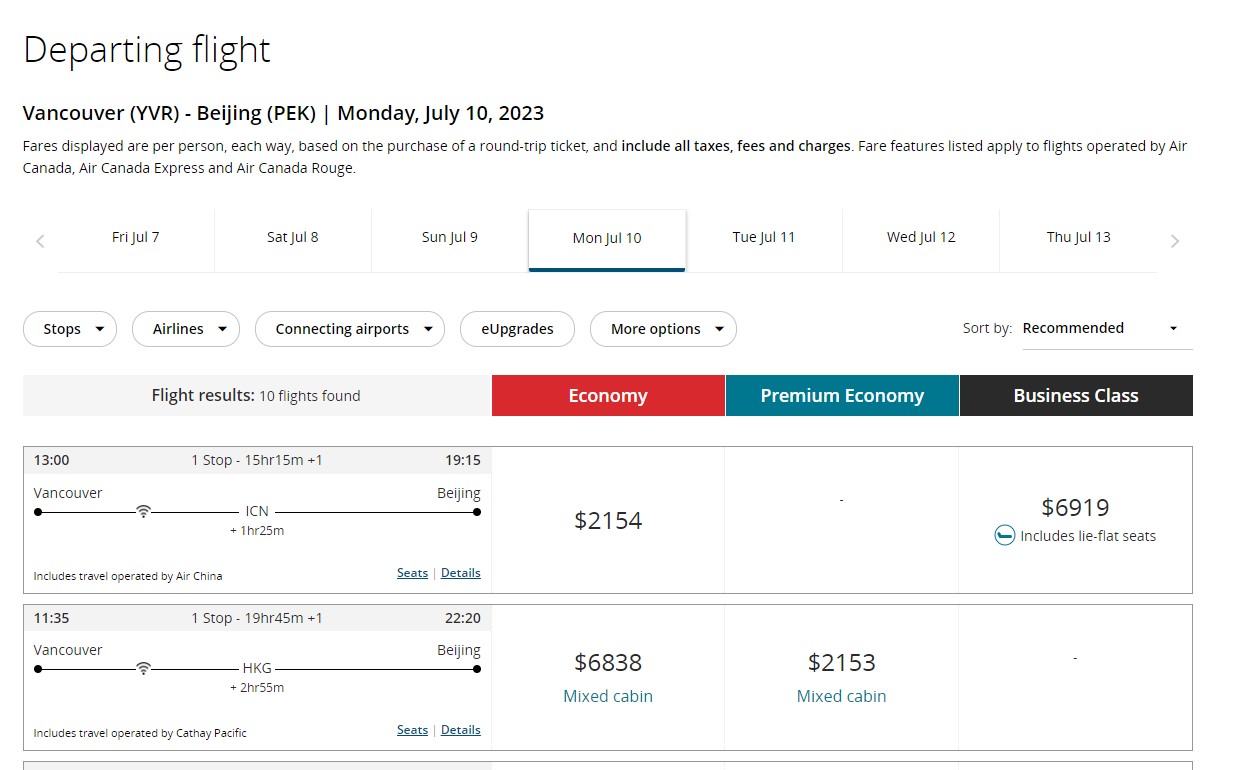The image size is (1234, 770).
Task: Click the eUpgrades filter button
Action: (x=517, y=329)
